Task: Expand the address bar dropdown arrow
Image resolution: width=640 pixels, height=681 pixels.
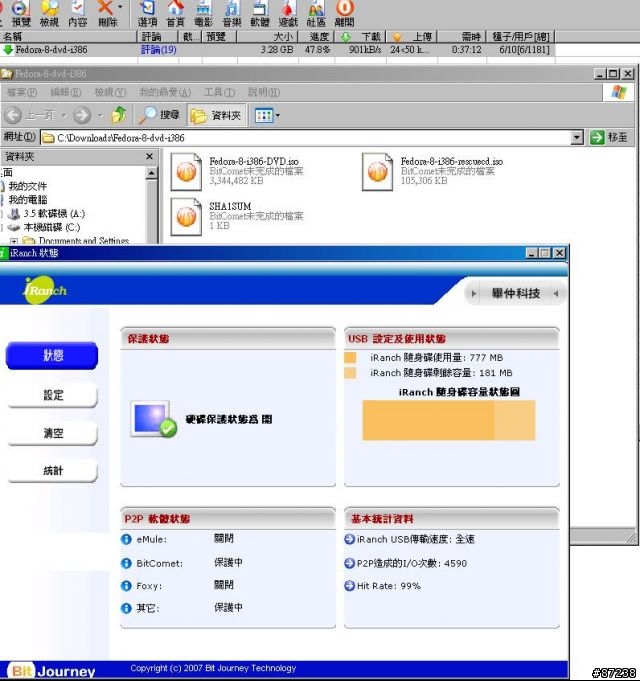Action: (x=577, y=138)
